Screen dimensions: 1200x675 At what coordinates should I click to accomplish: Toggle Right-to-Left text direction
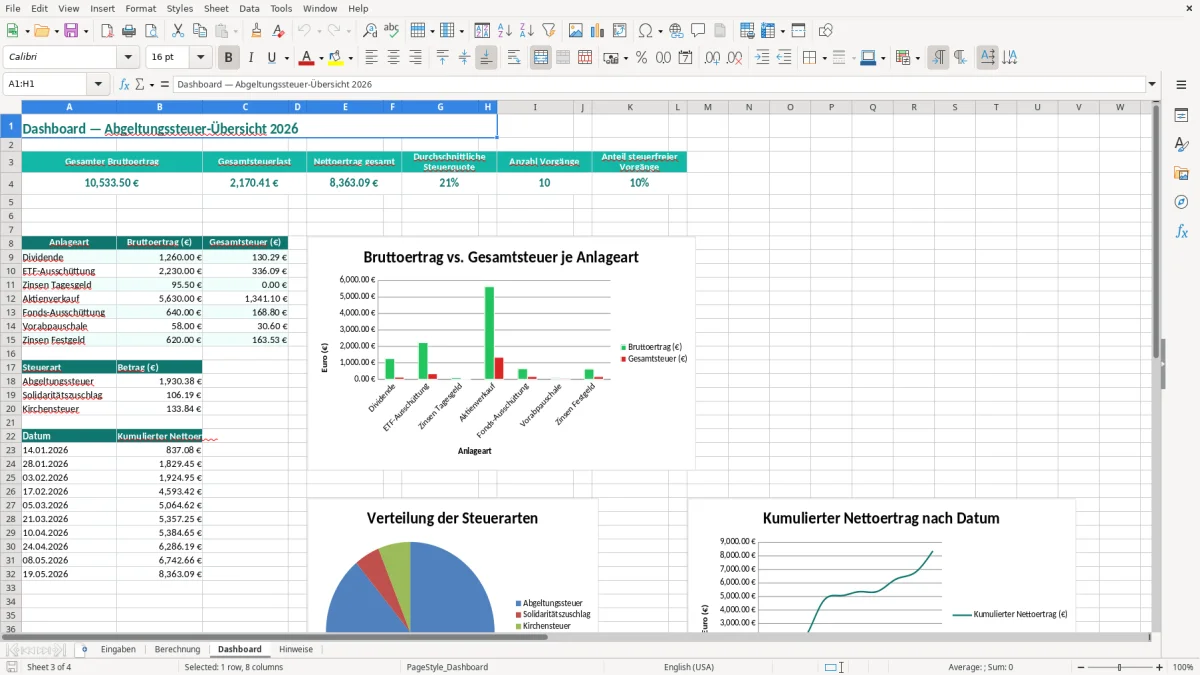[x=960, y=58]
